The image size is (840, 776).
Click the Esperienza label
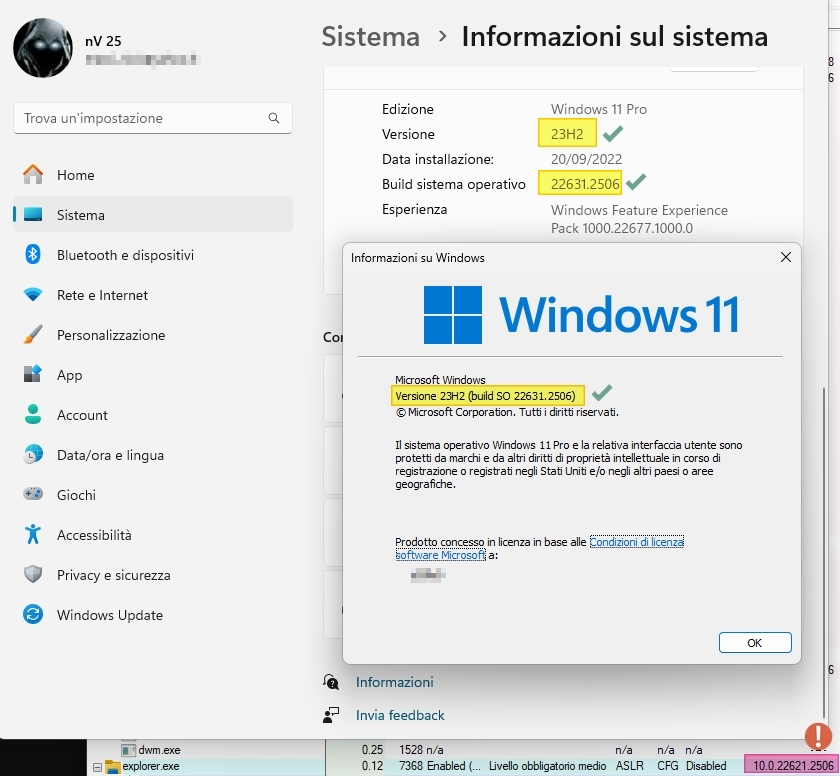415,209
